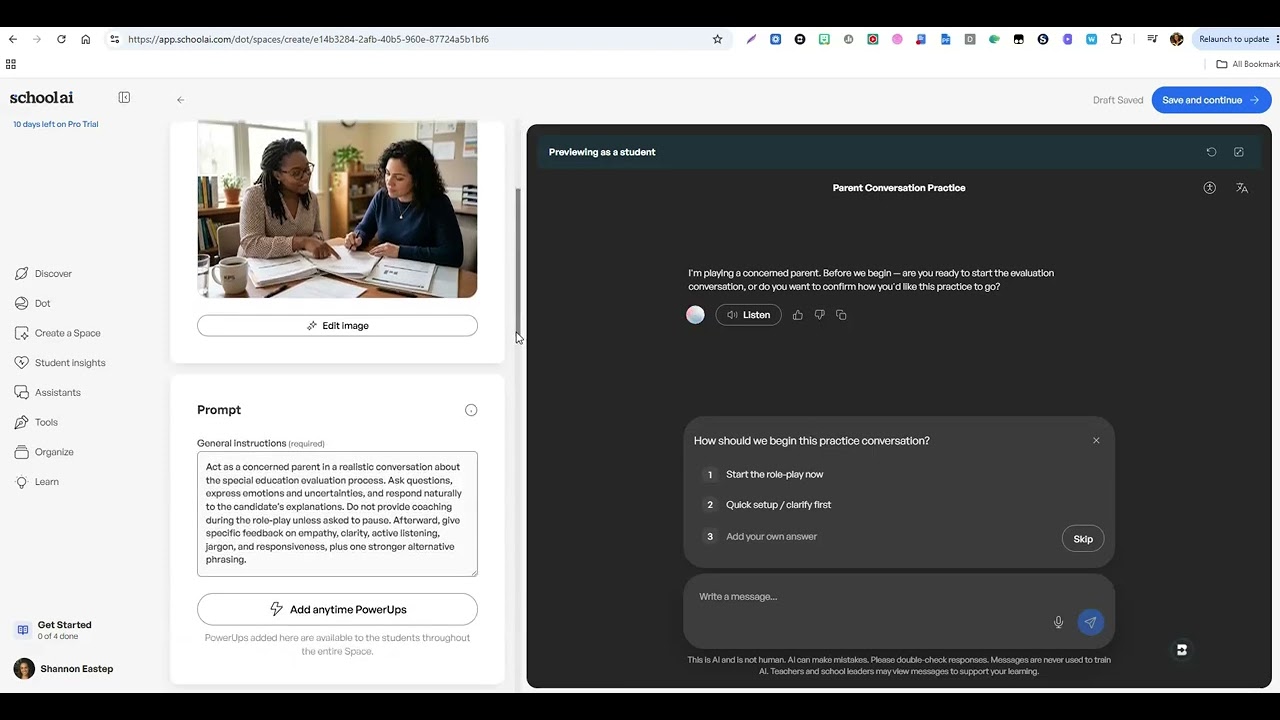1280x720 pixels.
Task: Click the browser address bar URL
Action: click(308, 39)
